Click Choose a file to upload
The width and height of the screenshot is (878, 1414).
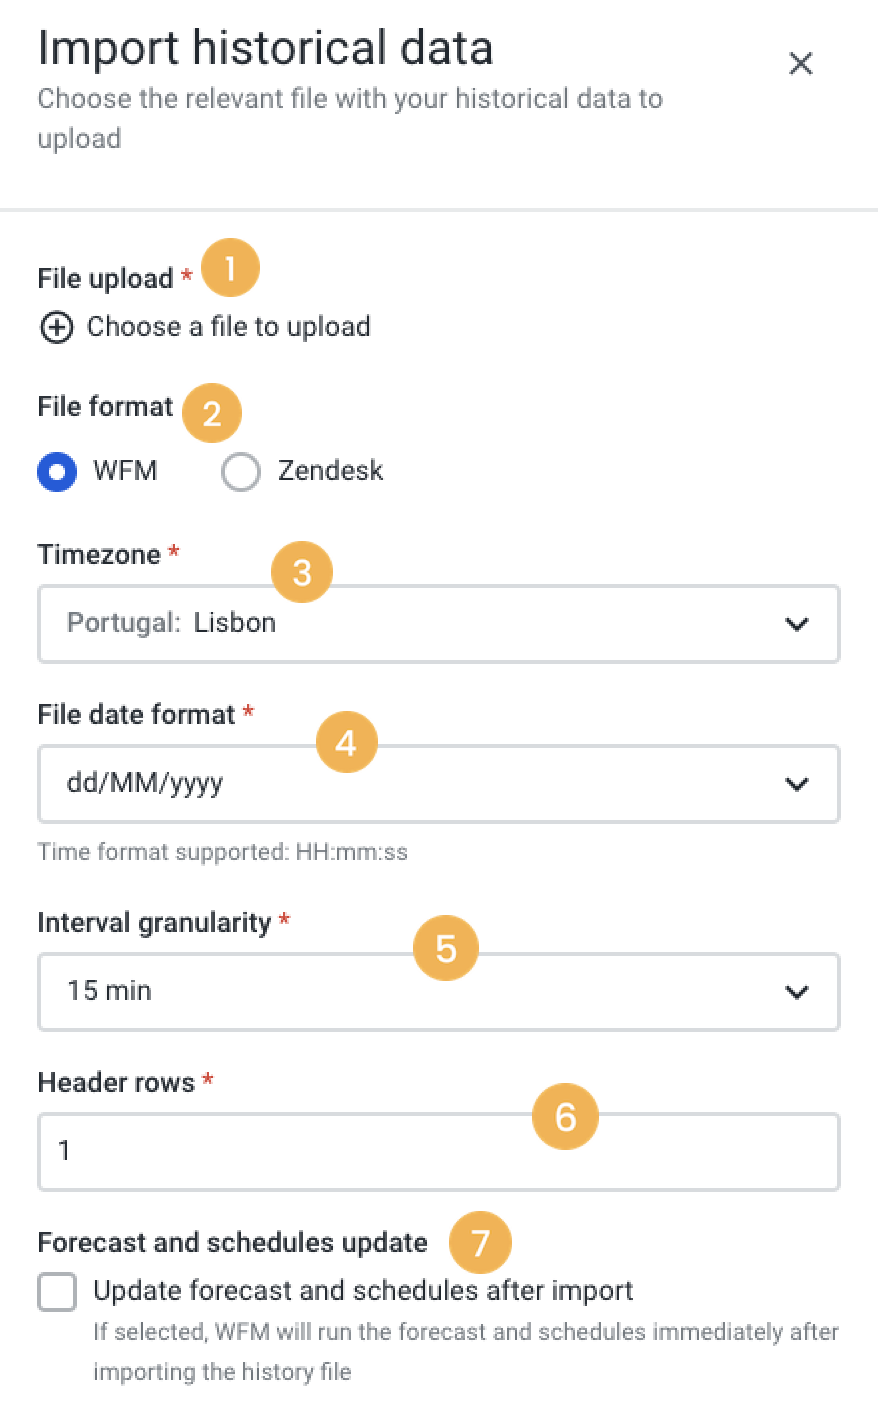[229, 327]
